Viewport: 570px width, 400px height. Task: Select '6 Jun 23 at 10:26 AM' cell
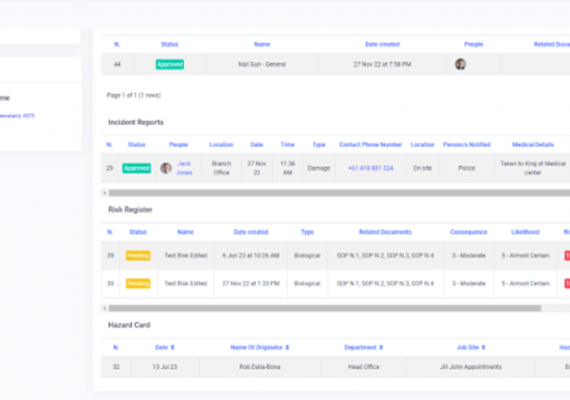250,256
